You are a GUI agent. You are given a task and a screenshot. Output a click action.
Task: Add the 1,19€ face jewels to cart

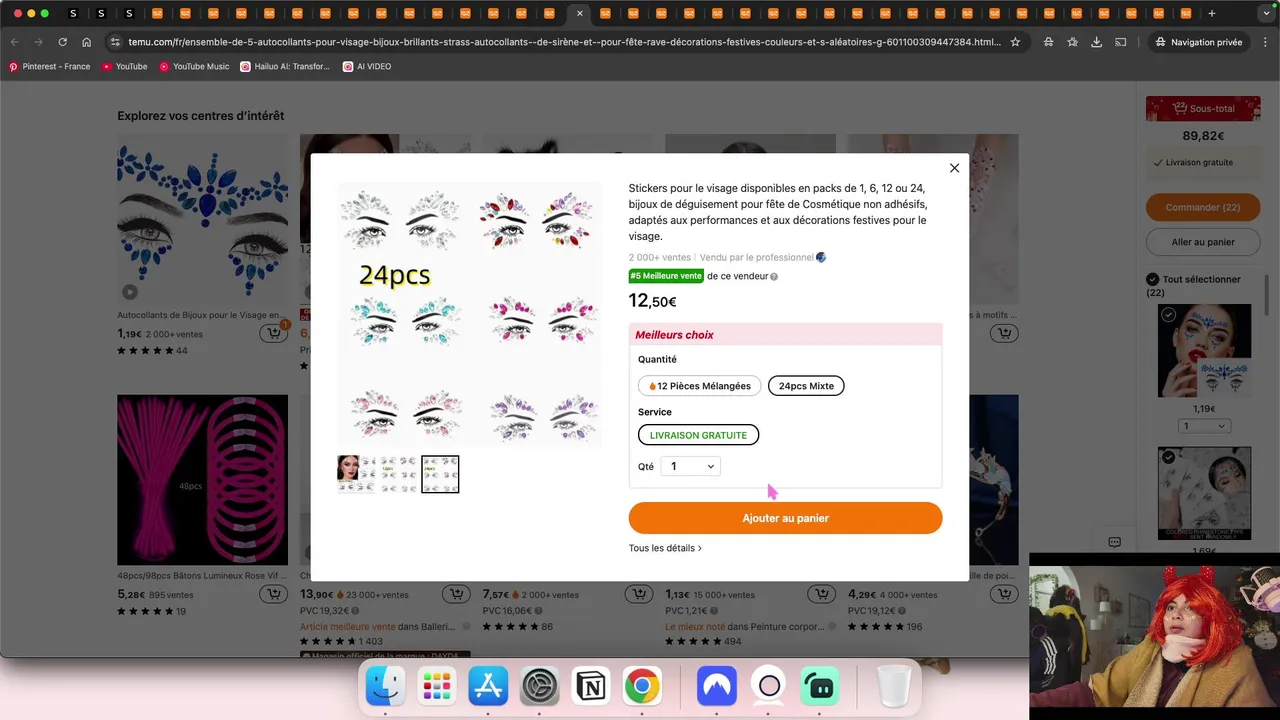(x=272, y=334)
